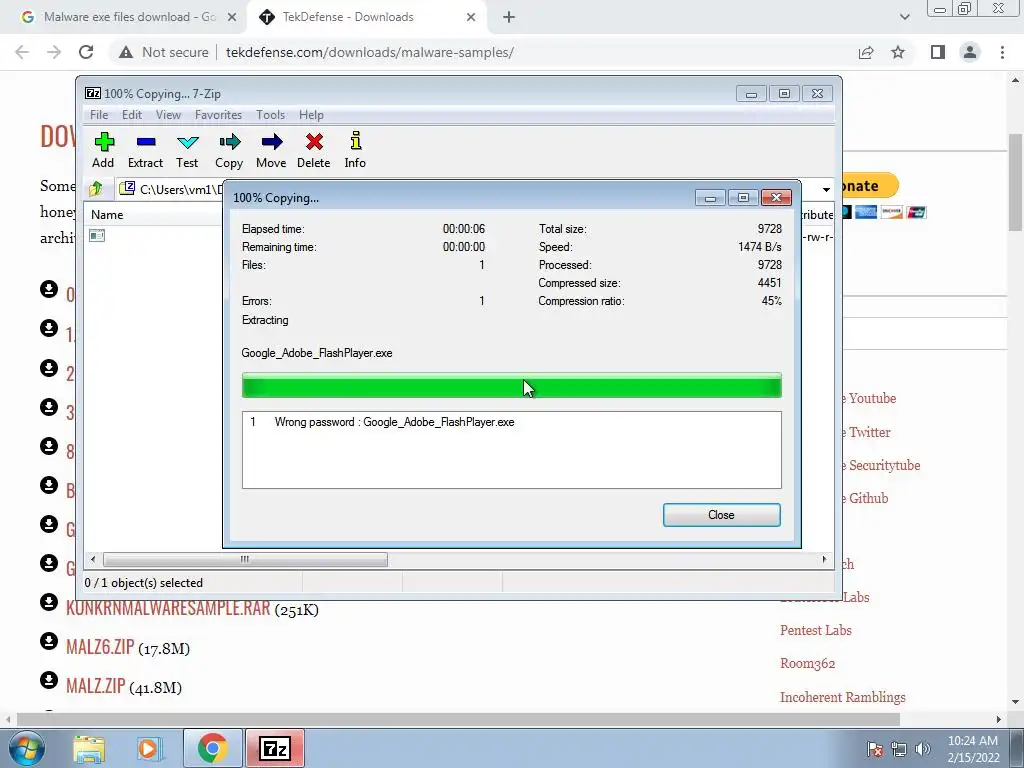1024x768 pixels.
Task: Go back in Chrome
Action: click(x=22, y=52)
